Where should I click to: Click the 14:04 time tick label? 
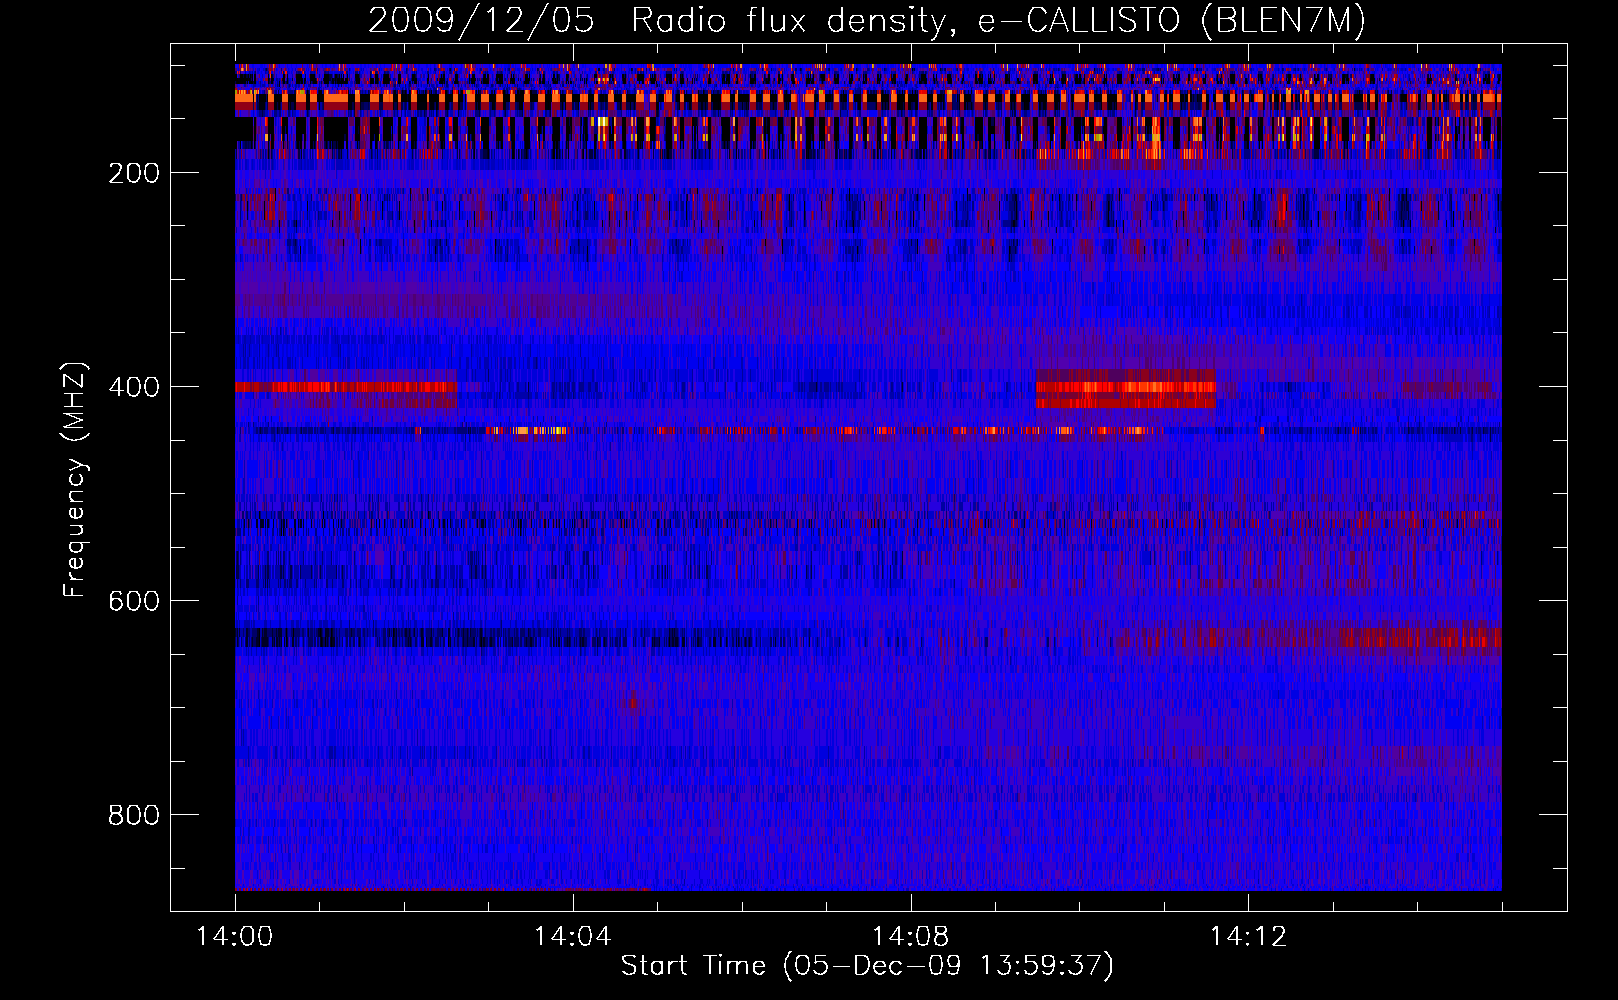tap(572, 937)
